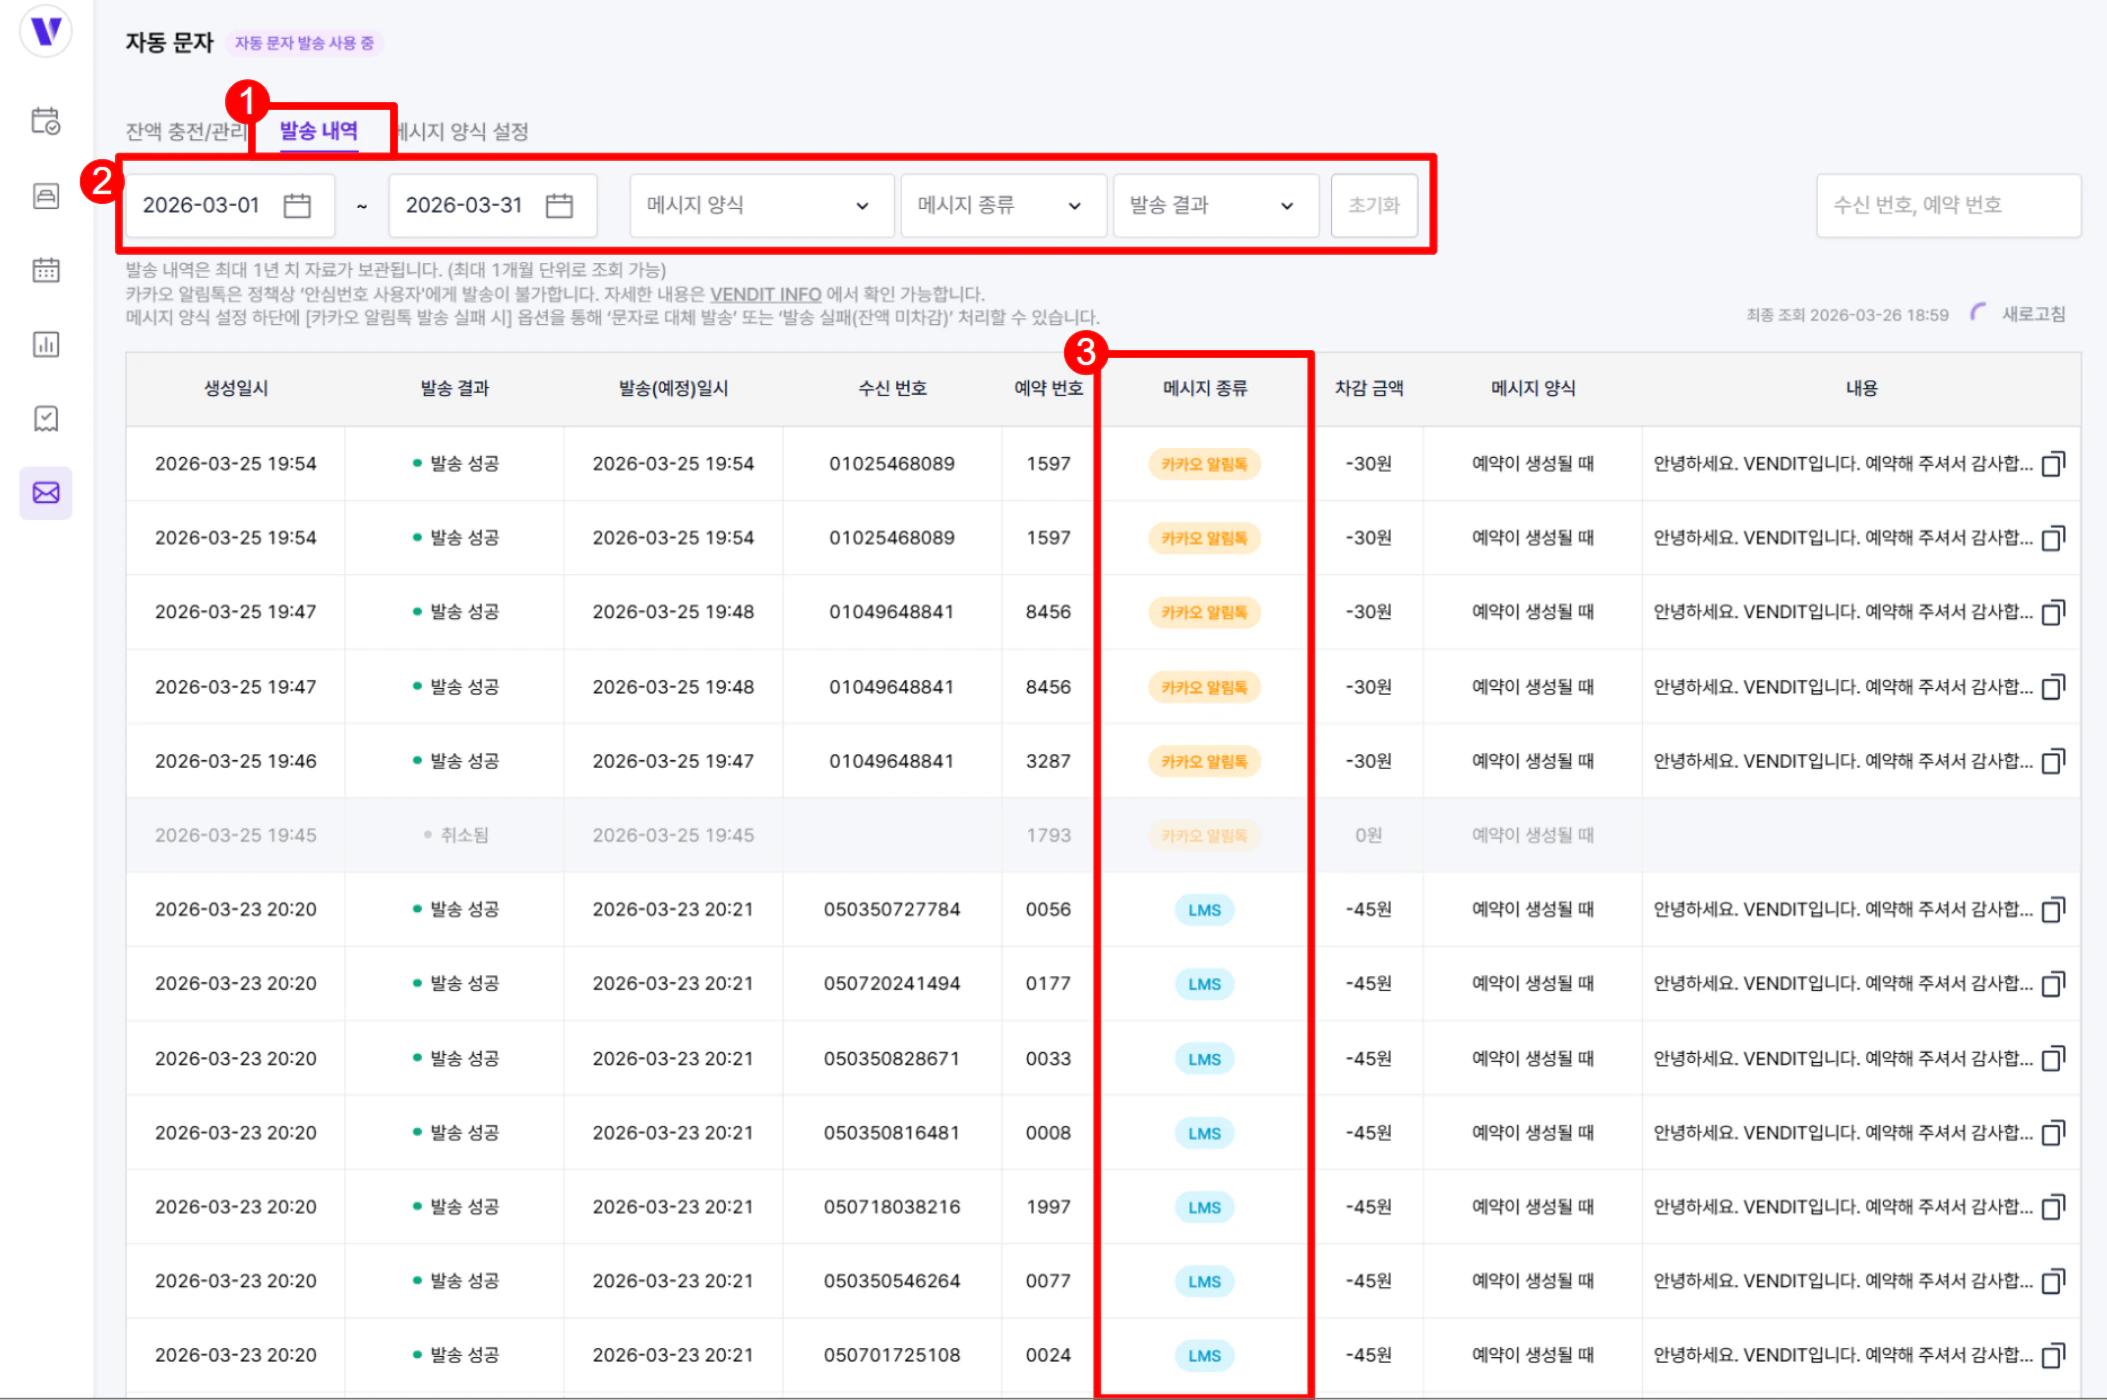Viewport: 2107px width, 1400px height.
Task: Switch to 메시지 양식 설정 tab
Action: point(464,132)
